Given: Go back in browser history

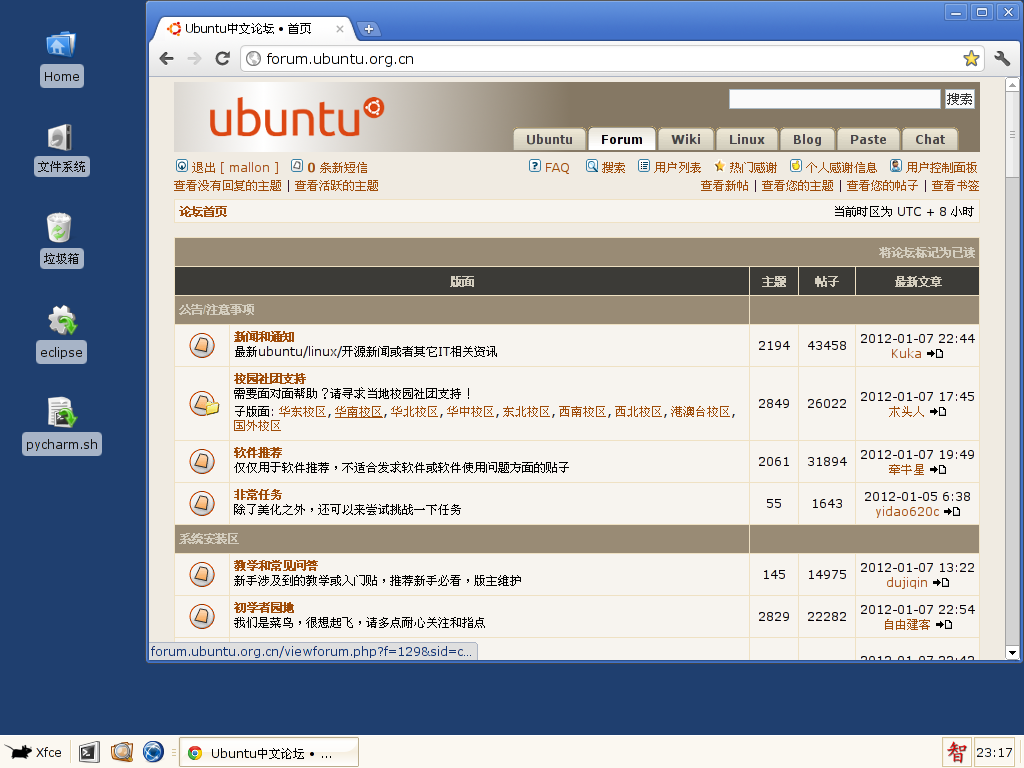Looking at the screenshot, I should click(167, 59).
